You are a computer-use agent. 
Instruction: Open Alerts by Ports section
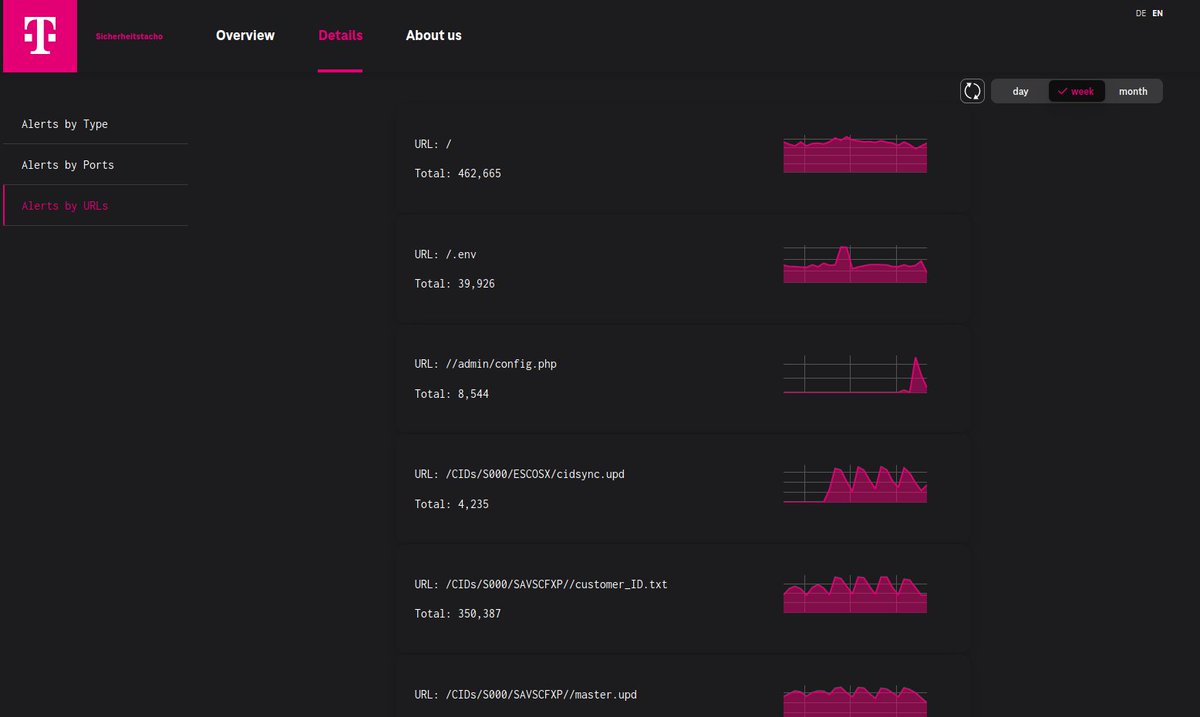(95, 165)
